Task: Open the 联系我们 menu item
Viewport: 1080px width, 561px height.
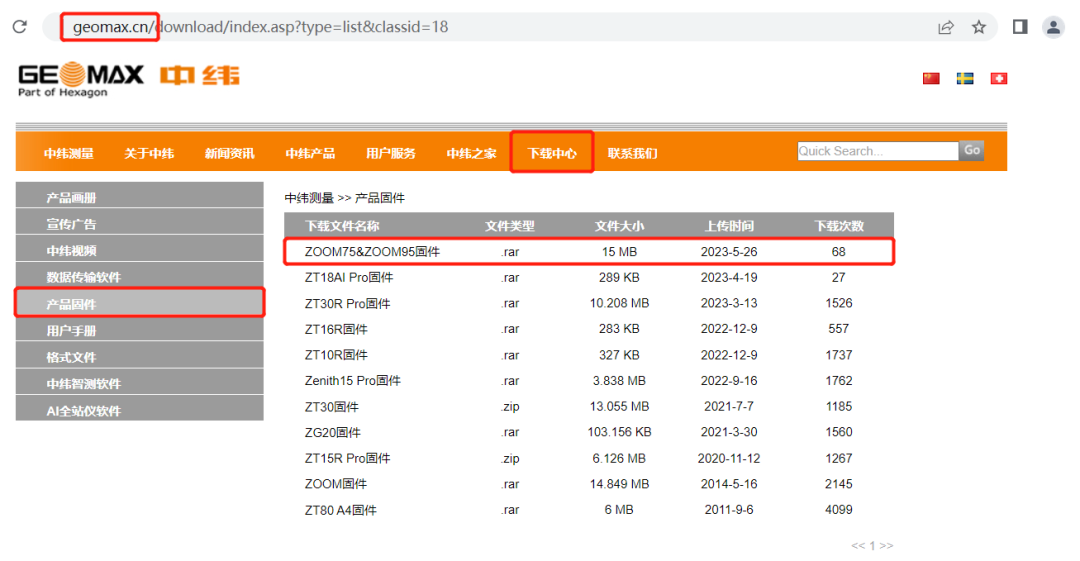Action: point(632,153)
